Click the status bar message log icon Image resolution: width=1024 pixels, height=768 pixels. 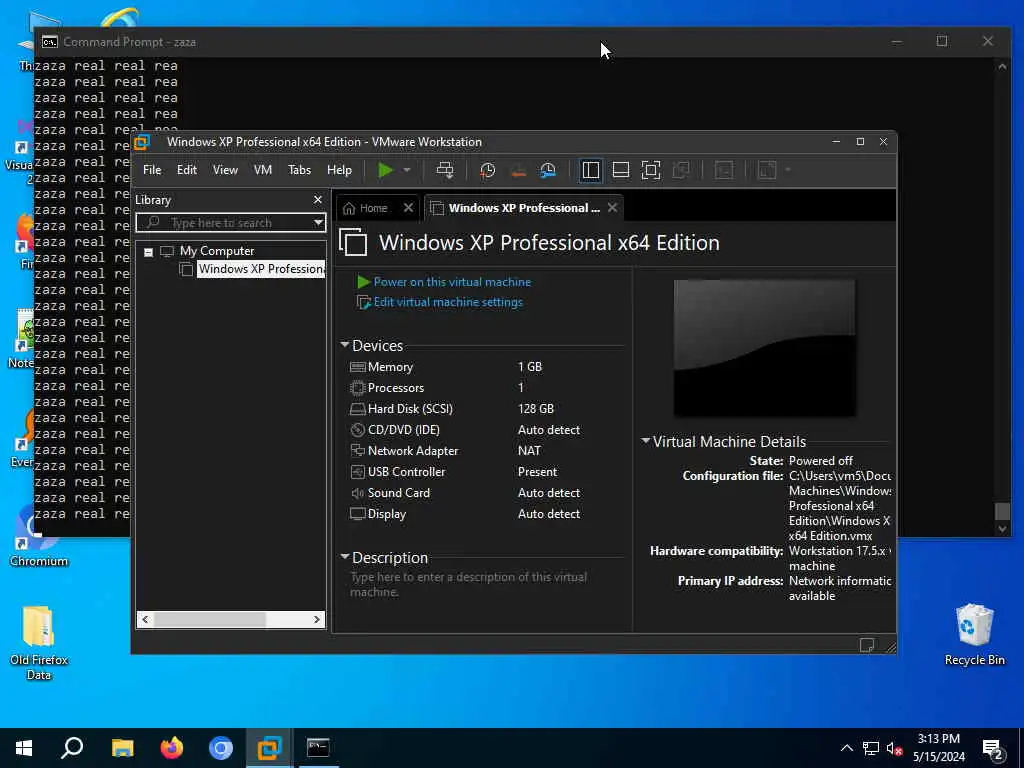(x=867, y=645)
